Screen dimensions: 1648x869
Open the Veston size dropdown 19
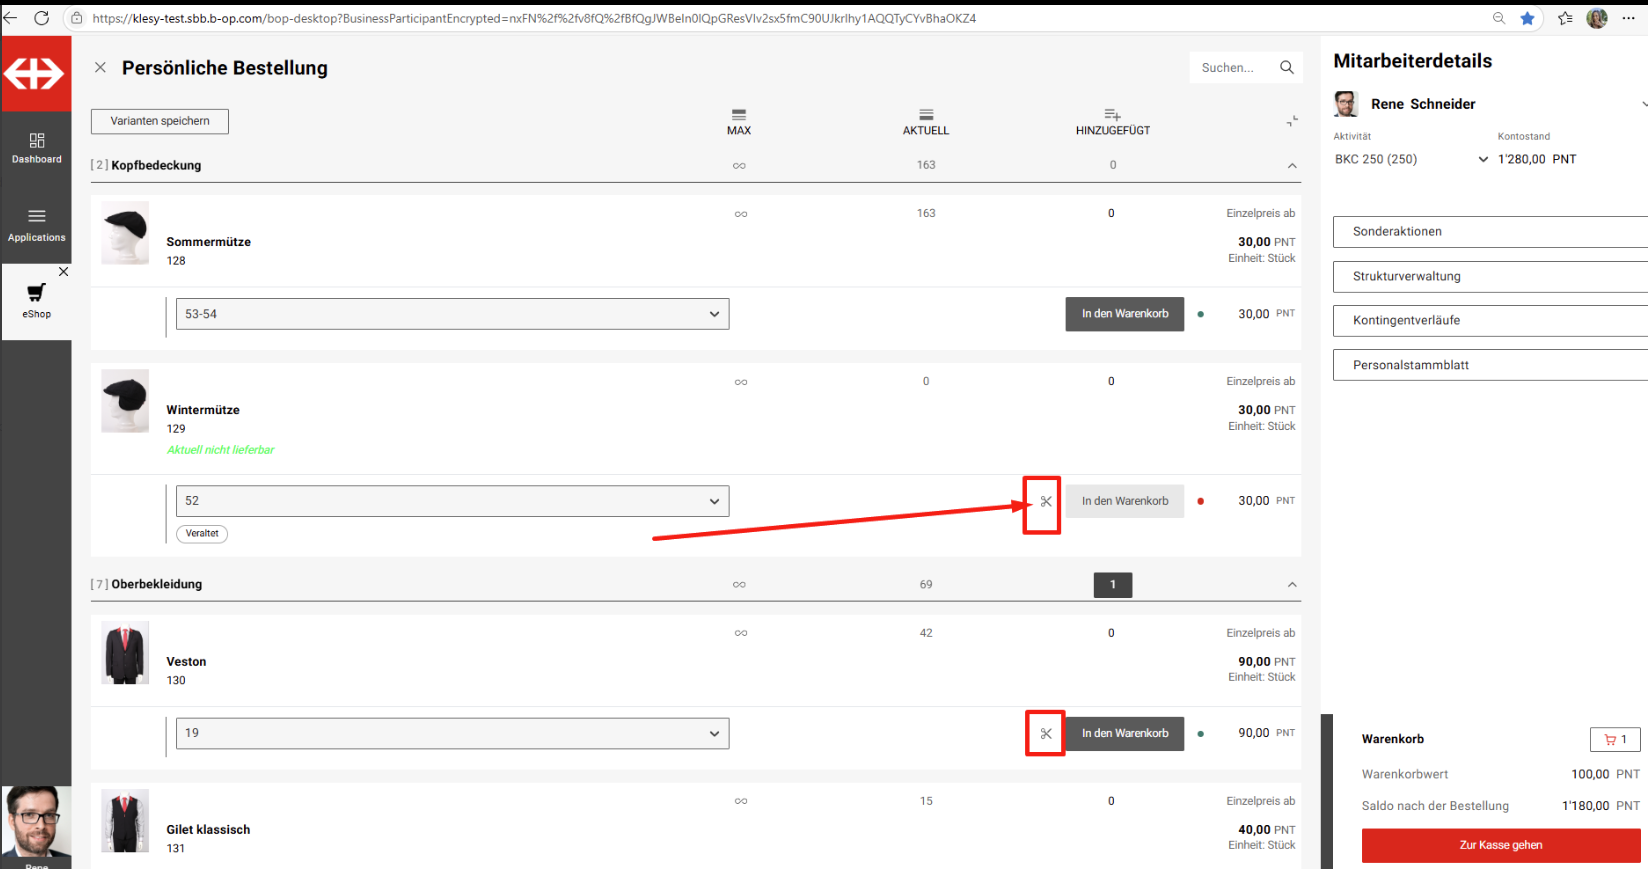452,733
